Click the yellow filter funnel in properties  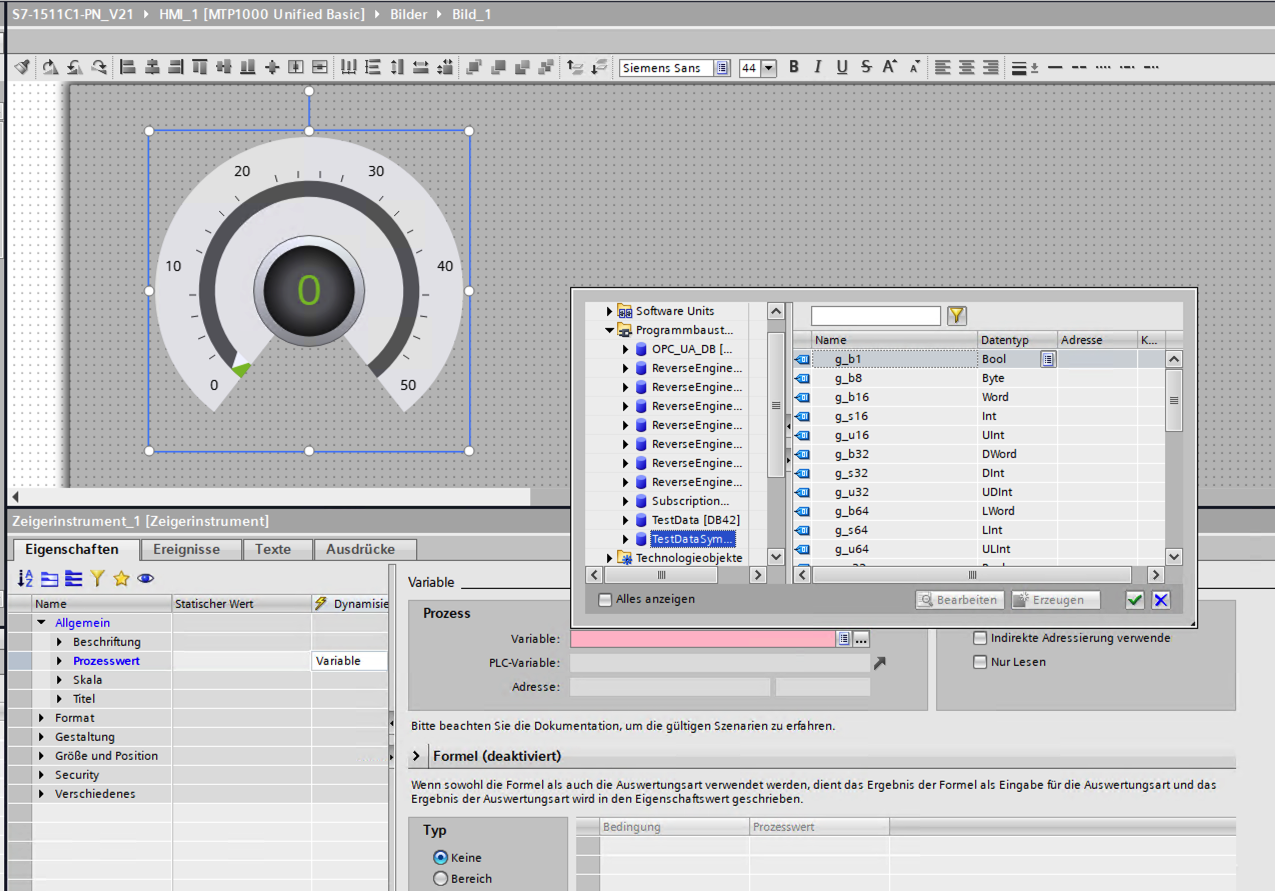(x=97, y=578)
